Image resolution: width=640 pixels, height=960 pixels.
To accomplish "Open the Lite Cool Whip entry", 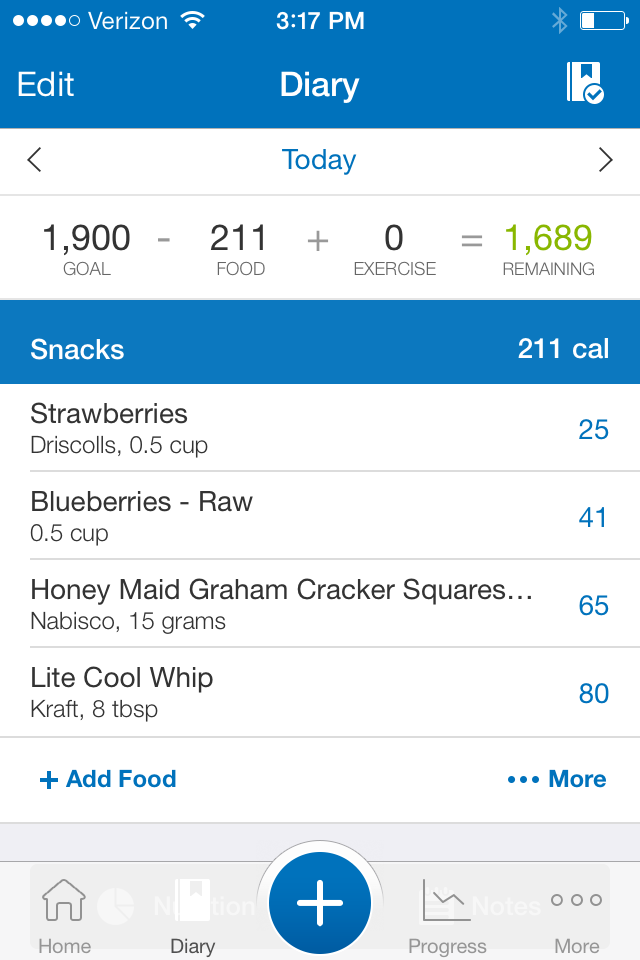I will pos(320,692).
